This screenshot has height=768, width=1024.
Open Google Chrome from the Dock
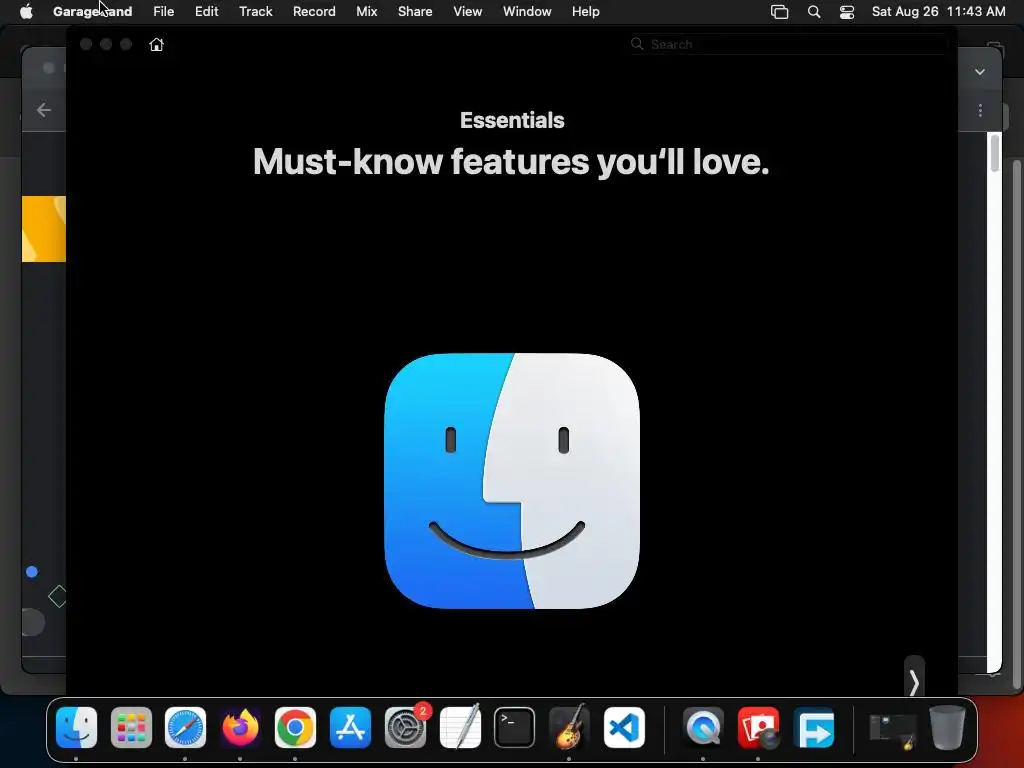pos(295,727)
